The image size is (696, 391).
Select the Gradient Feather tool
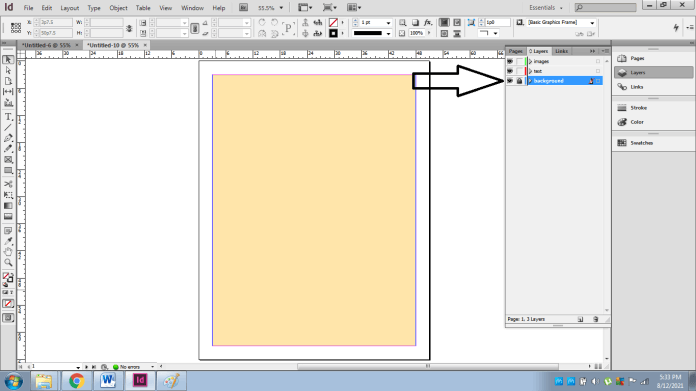click(x=8, y=217)
